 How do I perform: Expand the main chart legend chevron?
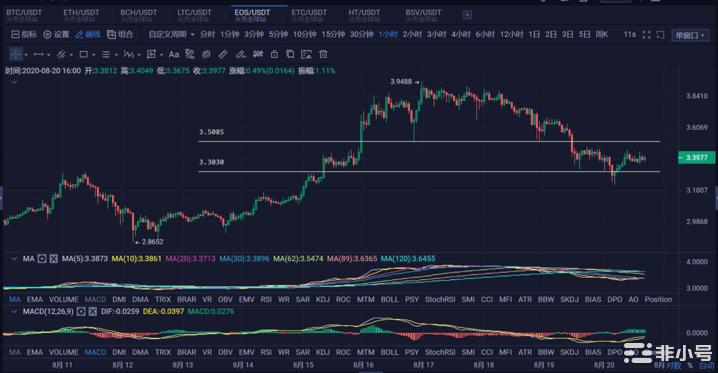tap(14, 82)
